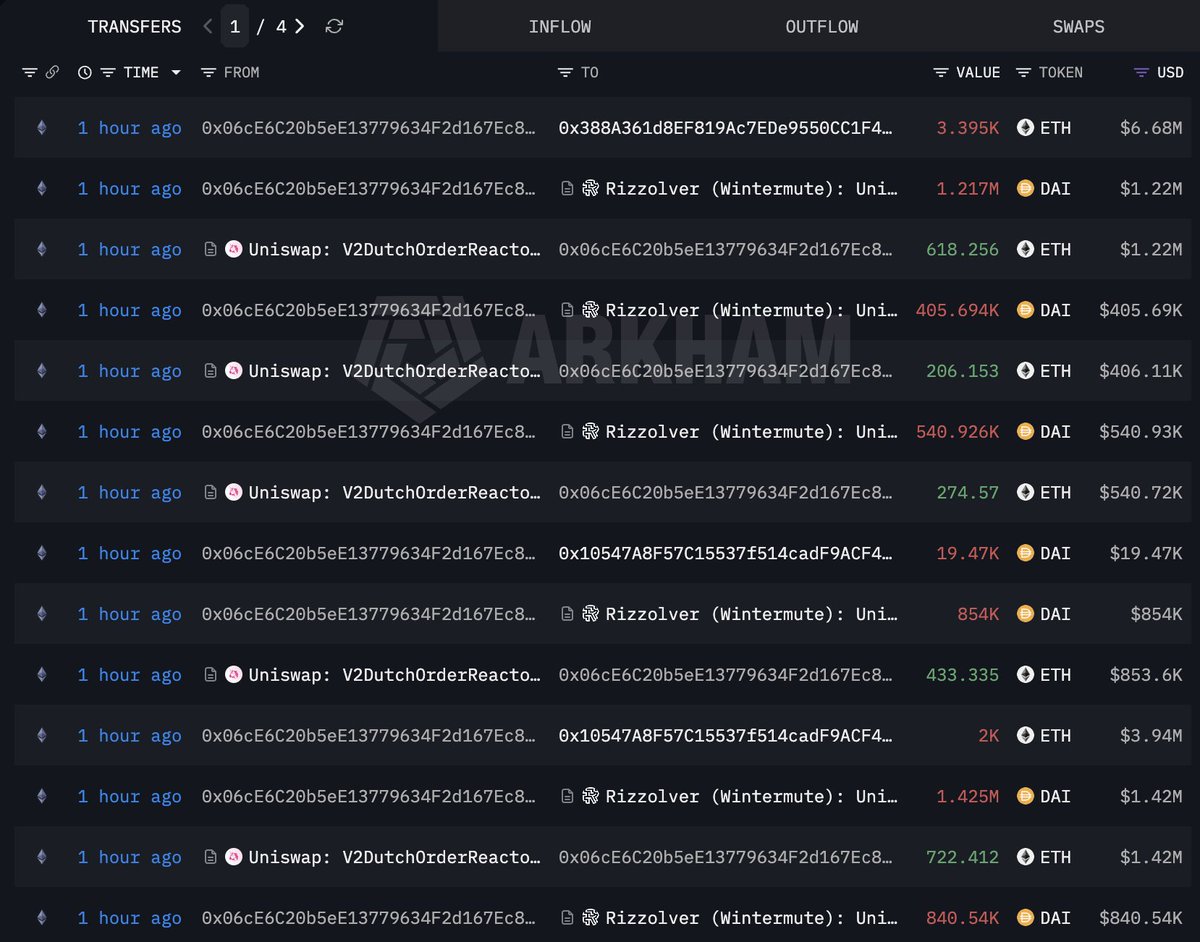Click the USD amount $540.72K
The height and width of the screenshot is (942, 1200).
coord(1140,492)
